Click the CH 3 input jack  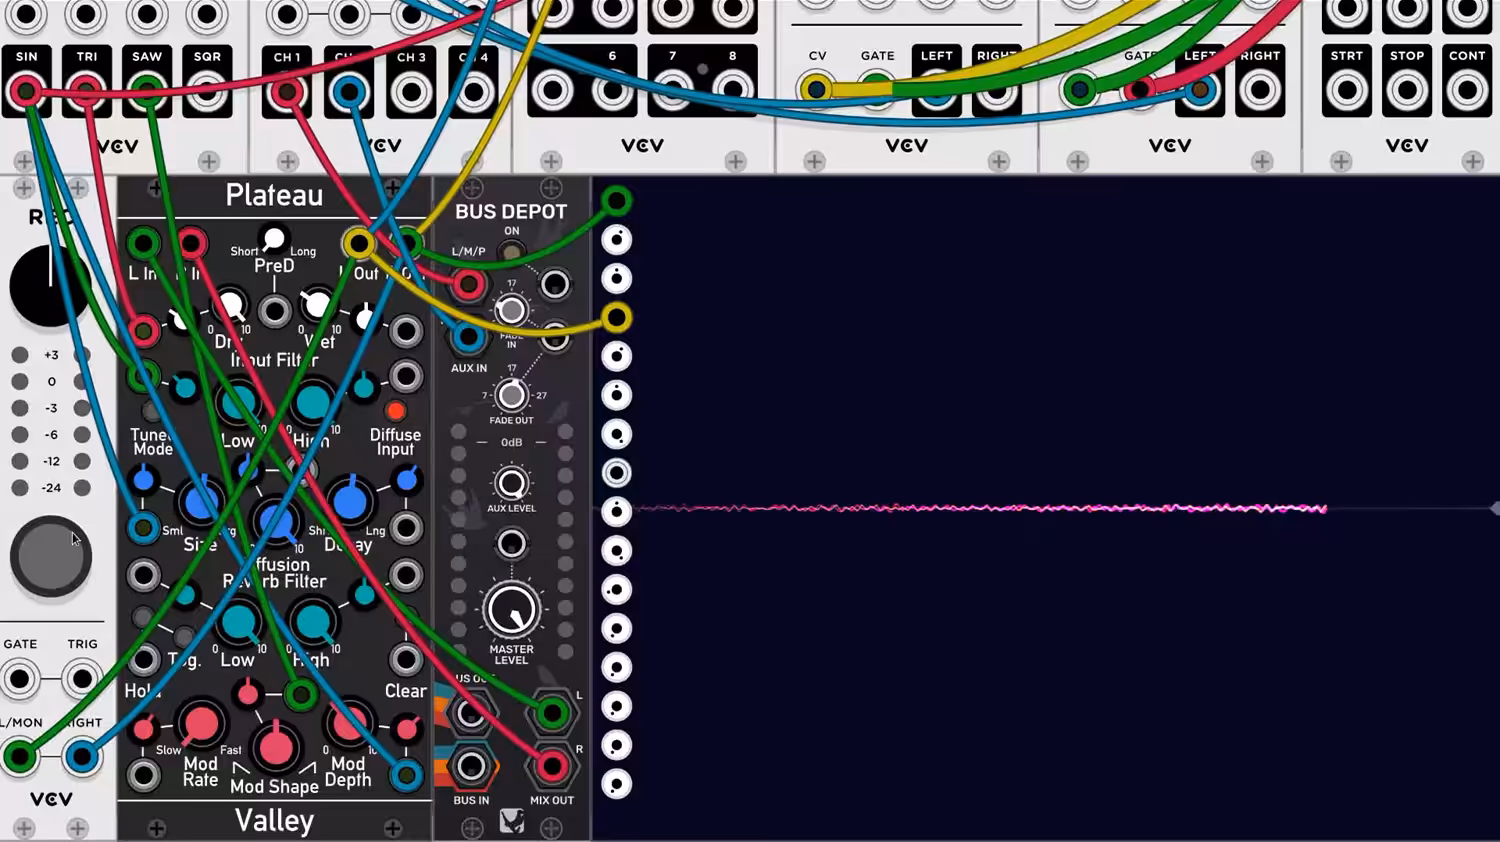pyautogui.click(x=411, y=92)
